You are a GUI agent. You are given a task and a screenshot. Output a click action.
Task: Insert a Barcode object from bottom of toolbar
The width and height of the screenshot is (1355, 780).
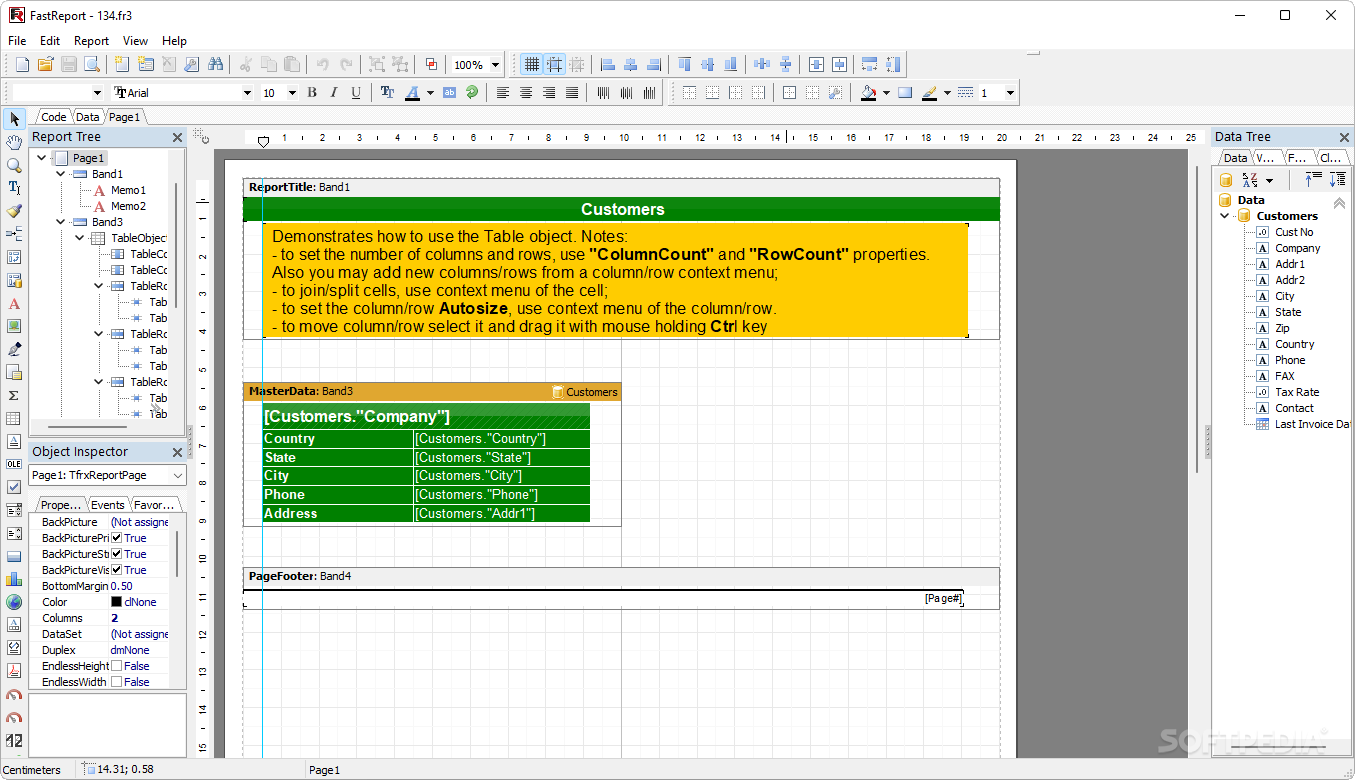[14, 740]
